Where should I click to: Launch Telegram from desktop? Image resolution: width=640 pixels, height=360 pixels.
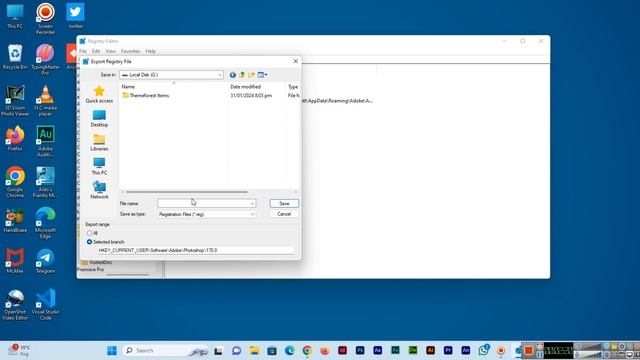[45, 261]
